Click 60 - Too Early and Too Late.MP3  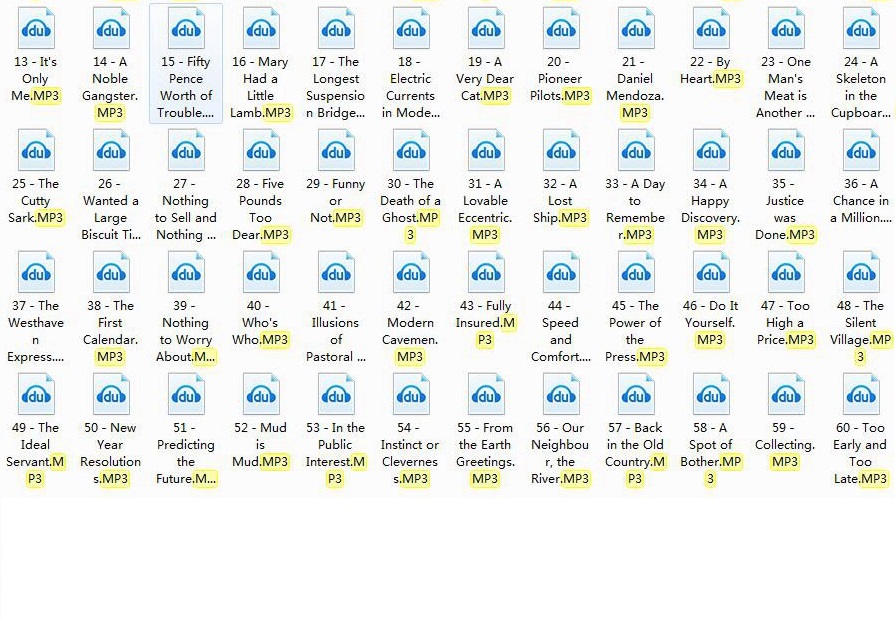tap(861, 395)
